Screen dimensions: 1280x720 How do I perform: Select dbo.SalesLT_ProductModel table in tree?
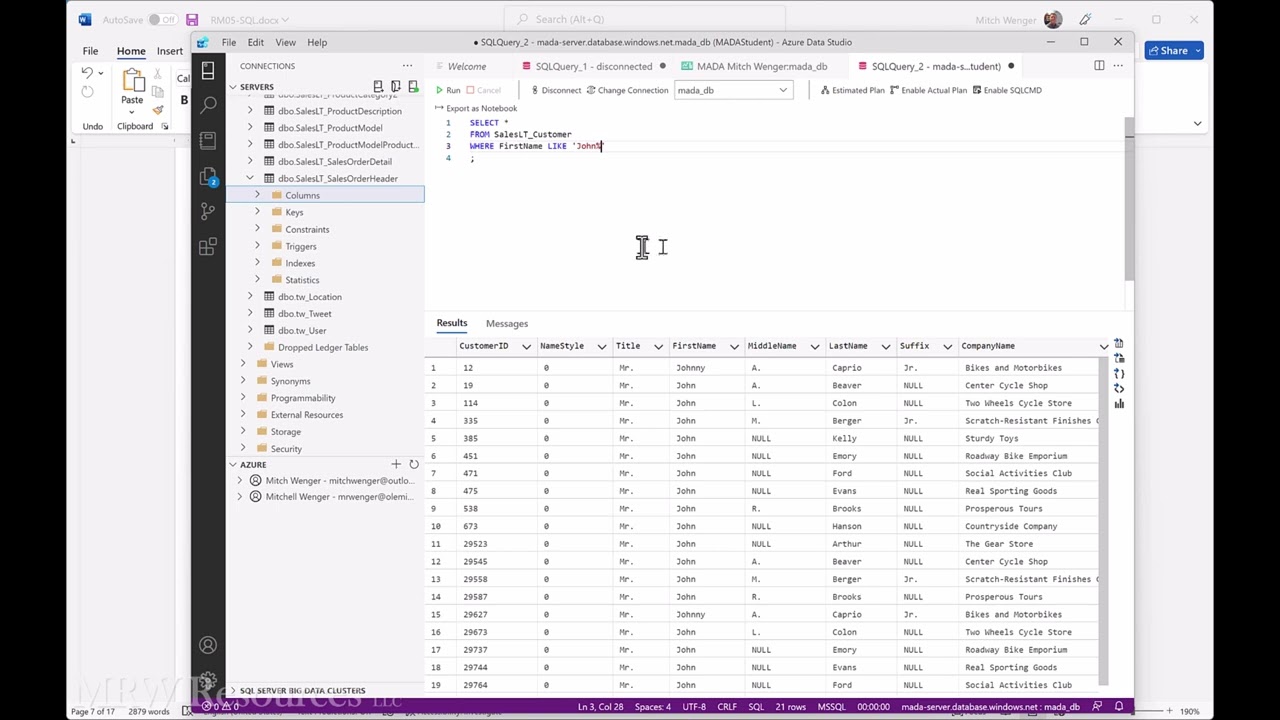(x=330, y=128)
